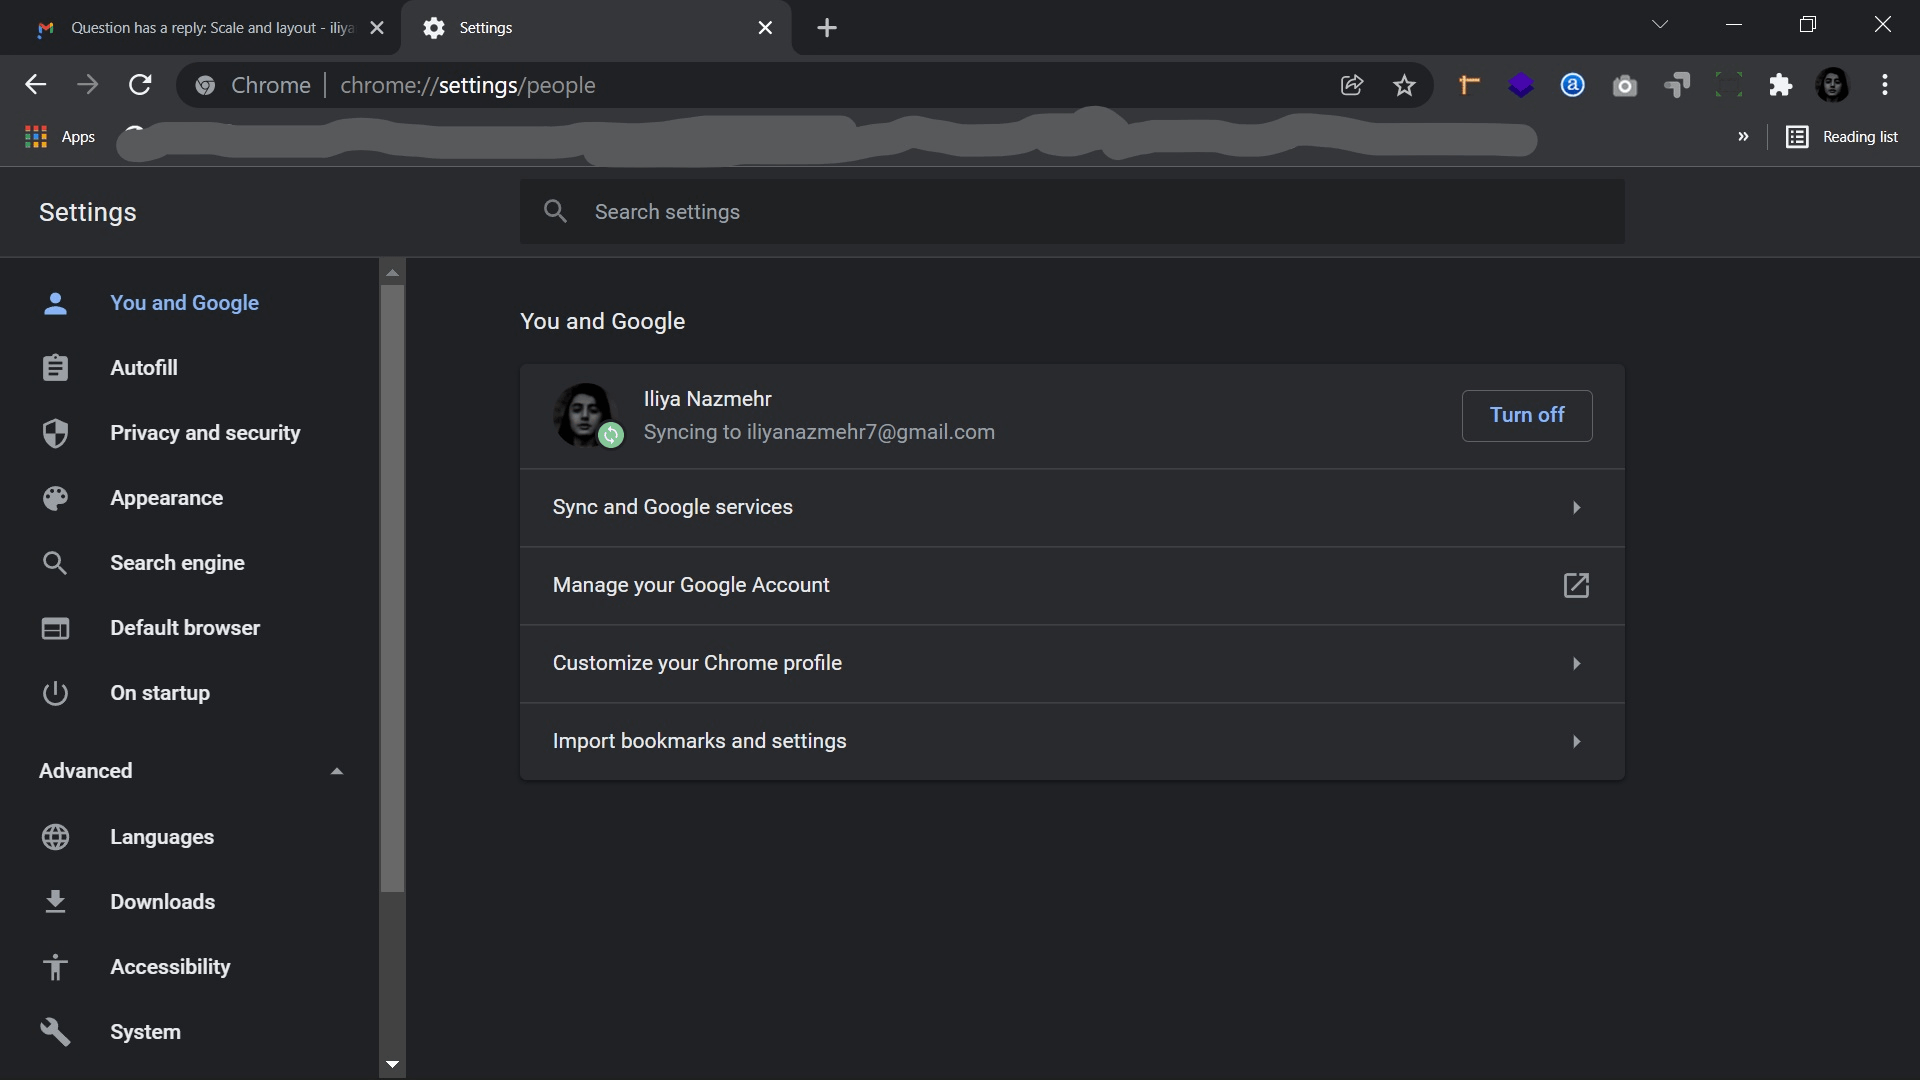Image resolution: width=1920 pixels, height=1080 pixels.
Task: Click the profile avatar in toolbar
Action: tap(1832, 86)
